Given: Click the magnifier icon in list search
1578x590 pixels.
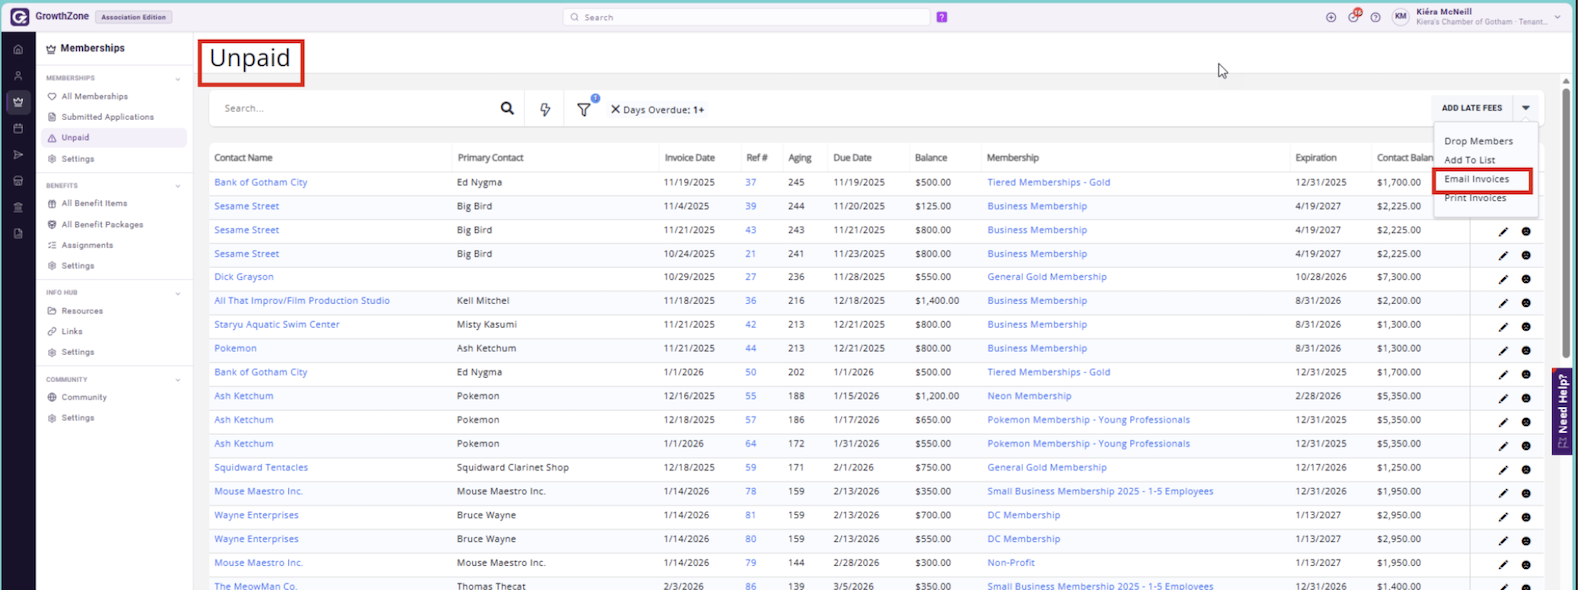Looking at the screenshot, I should [x=507, y=108].
